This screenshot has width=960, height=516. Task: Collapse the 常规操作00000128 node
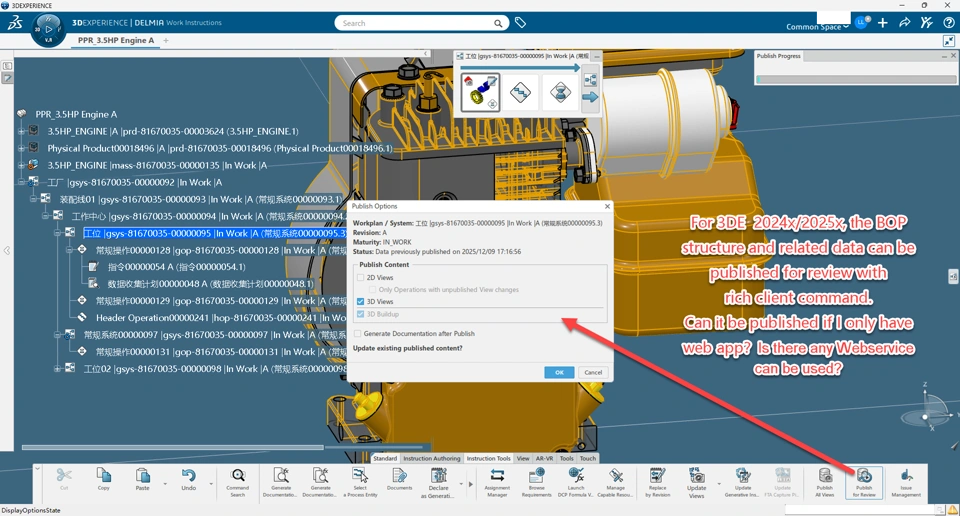70,250
